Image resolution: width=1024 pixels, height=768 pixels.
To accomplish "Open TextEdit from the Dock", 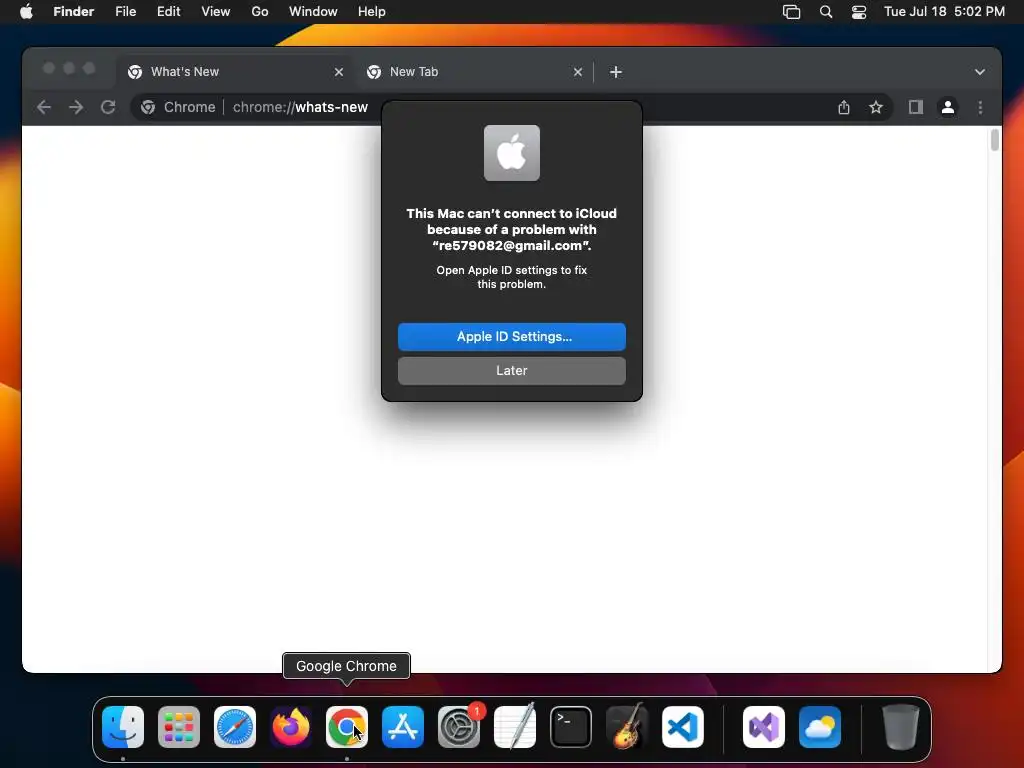I will (x=515, y=727).
